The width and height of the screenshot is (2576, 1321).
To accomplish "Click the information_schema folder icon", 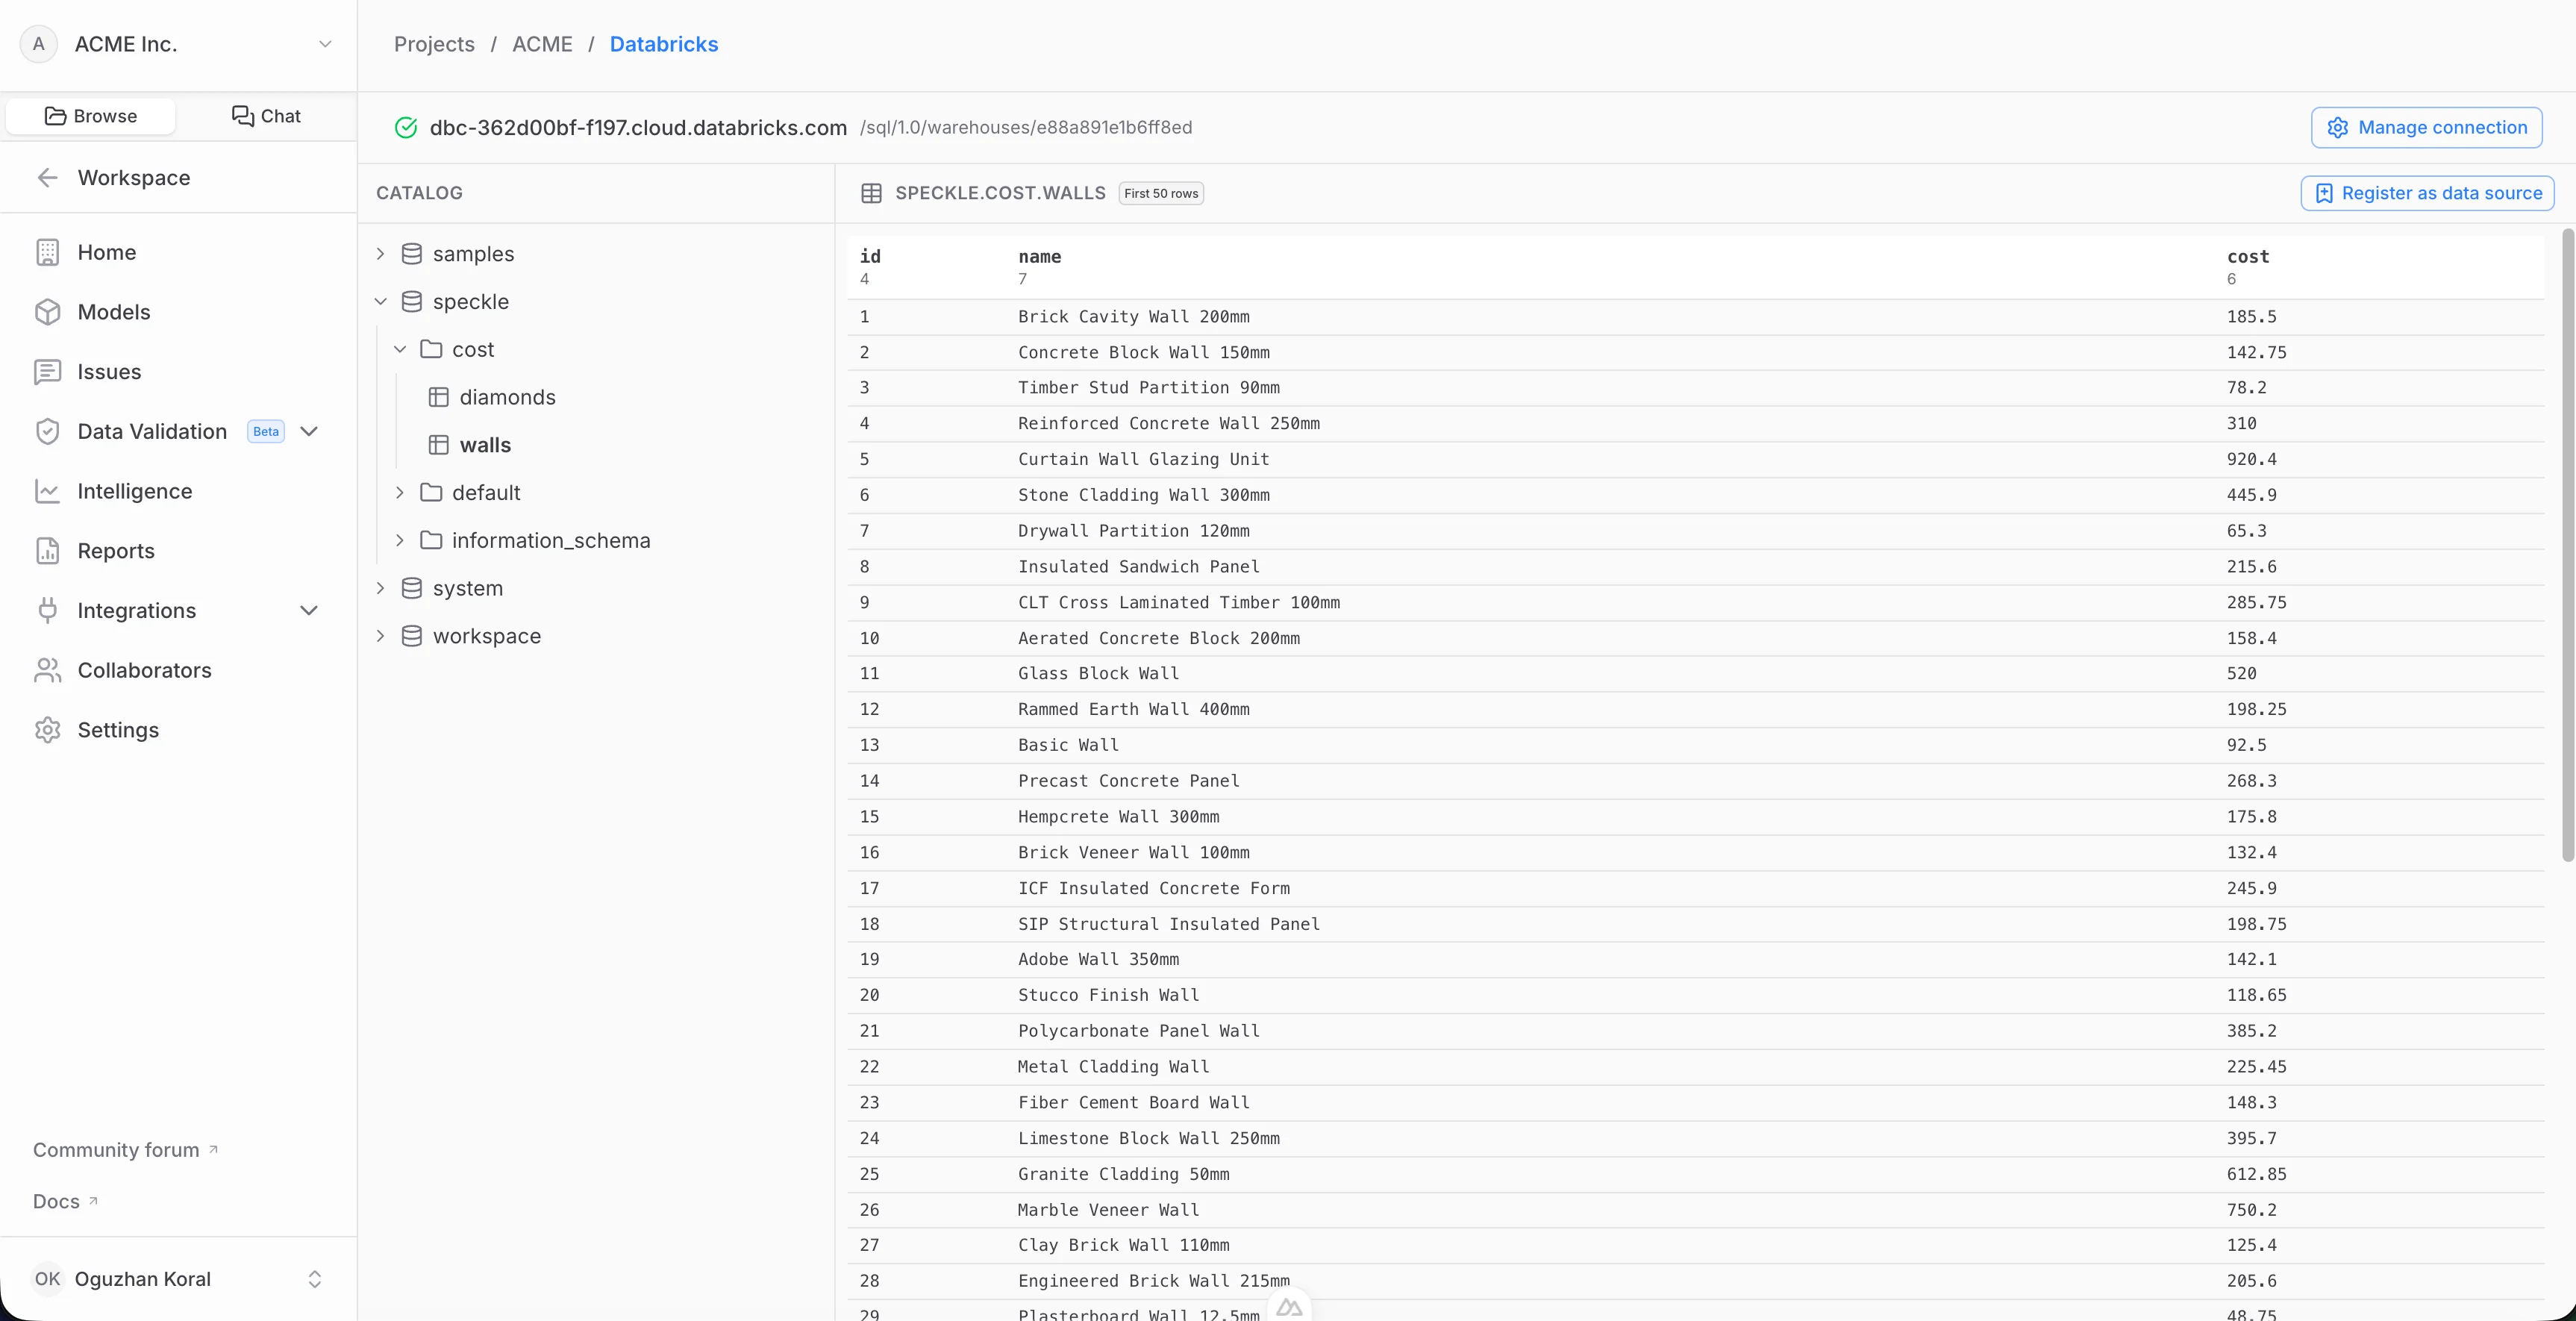I will pyautogui.click(x=431, y=540).
